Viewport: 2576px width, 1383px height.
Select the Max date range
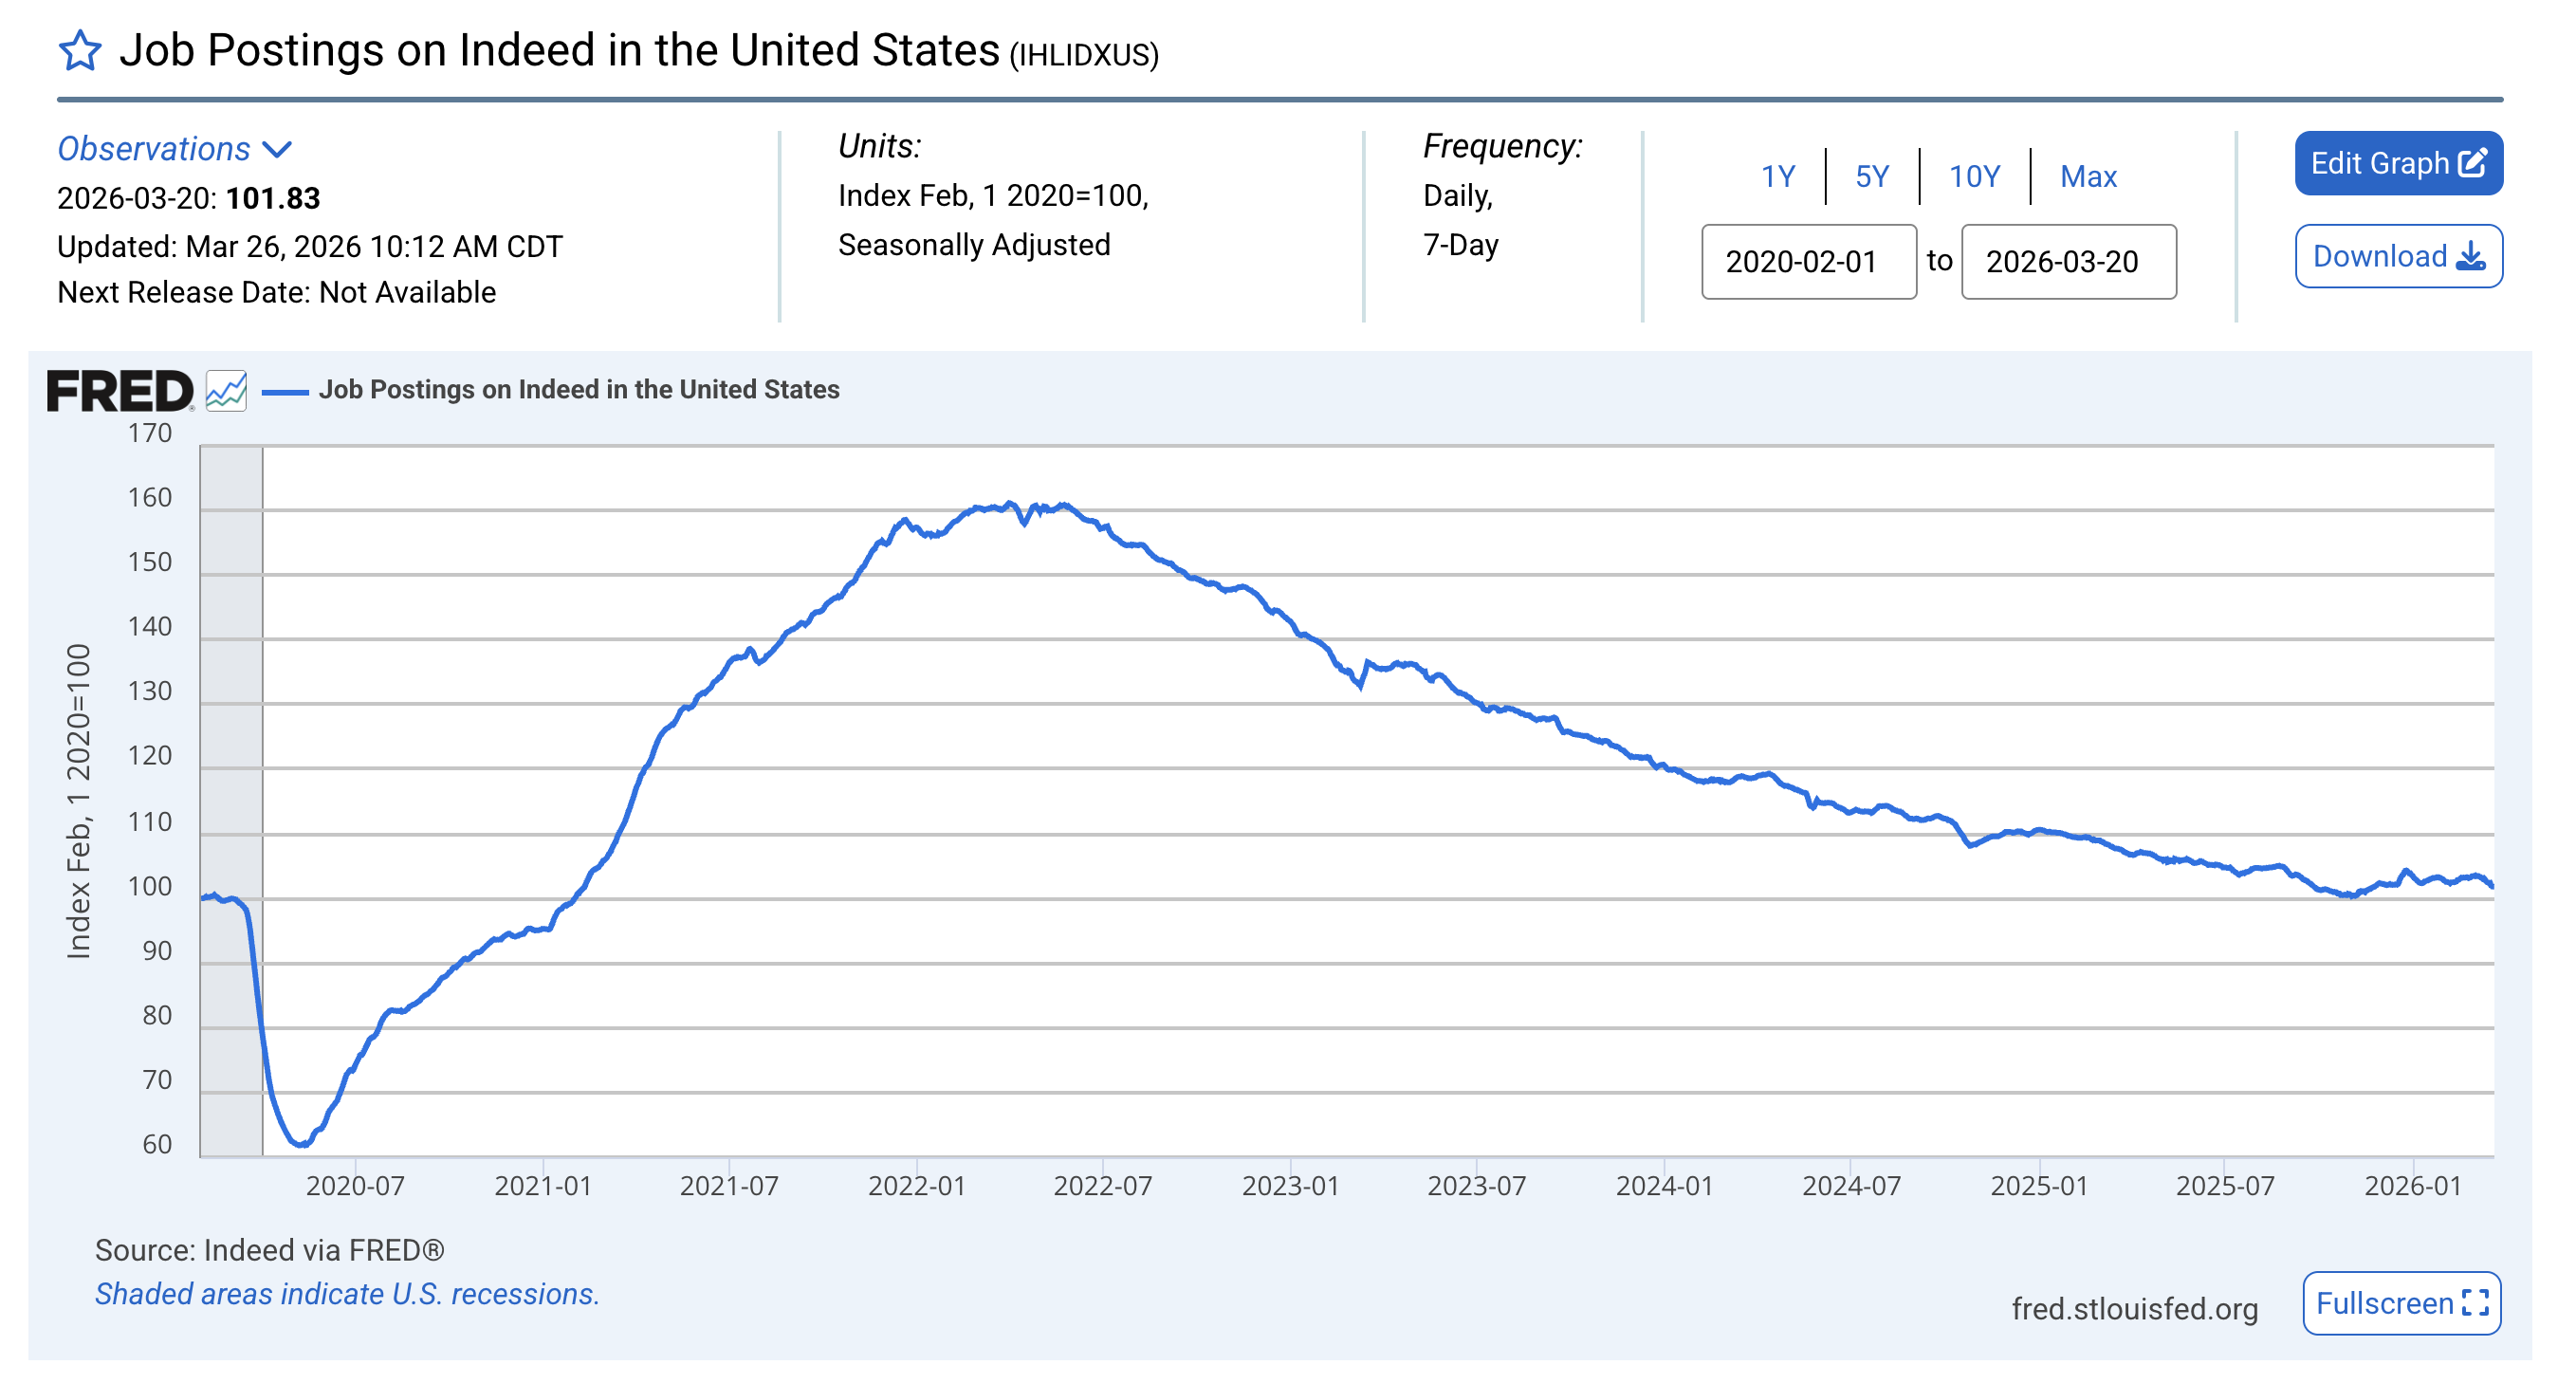2088,177
